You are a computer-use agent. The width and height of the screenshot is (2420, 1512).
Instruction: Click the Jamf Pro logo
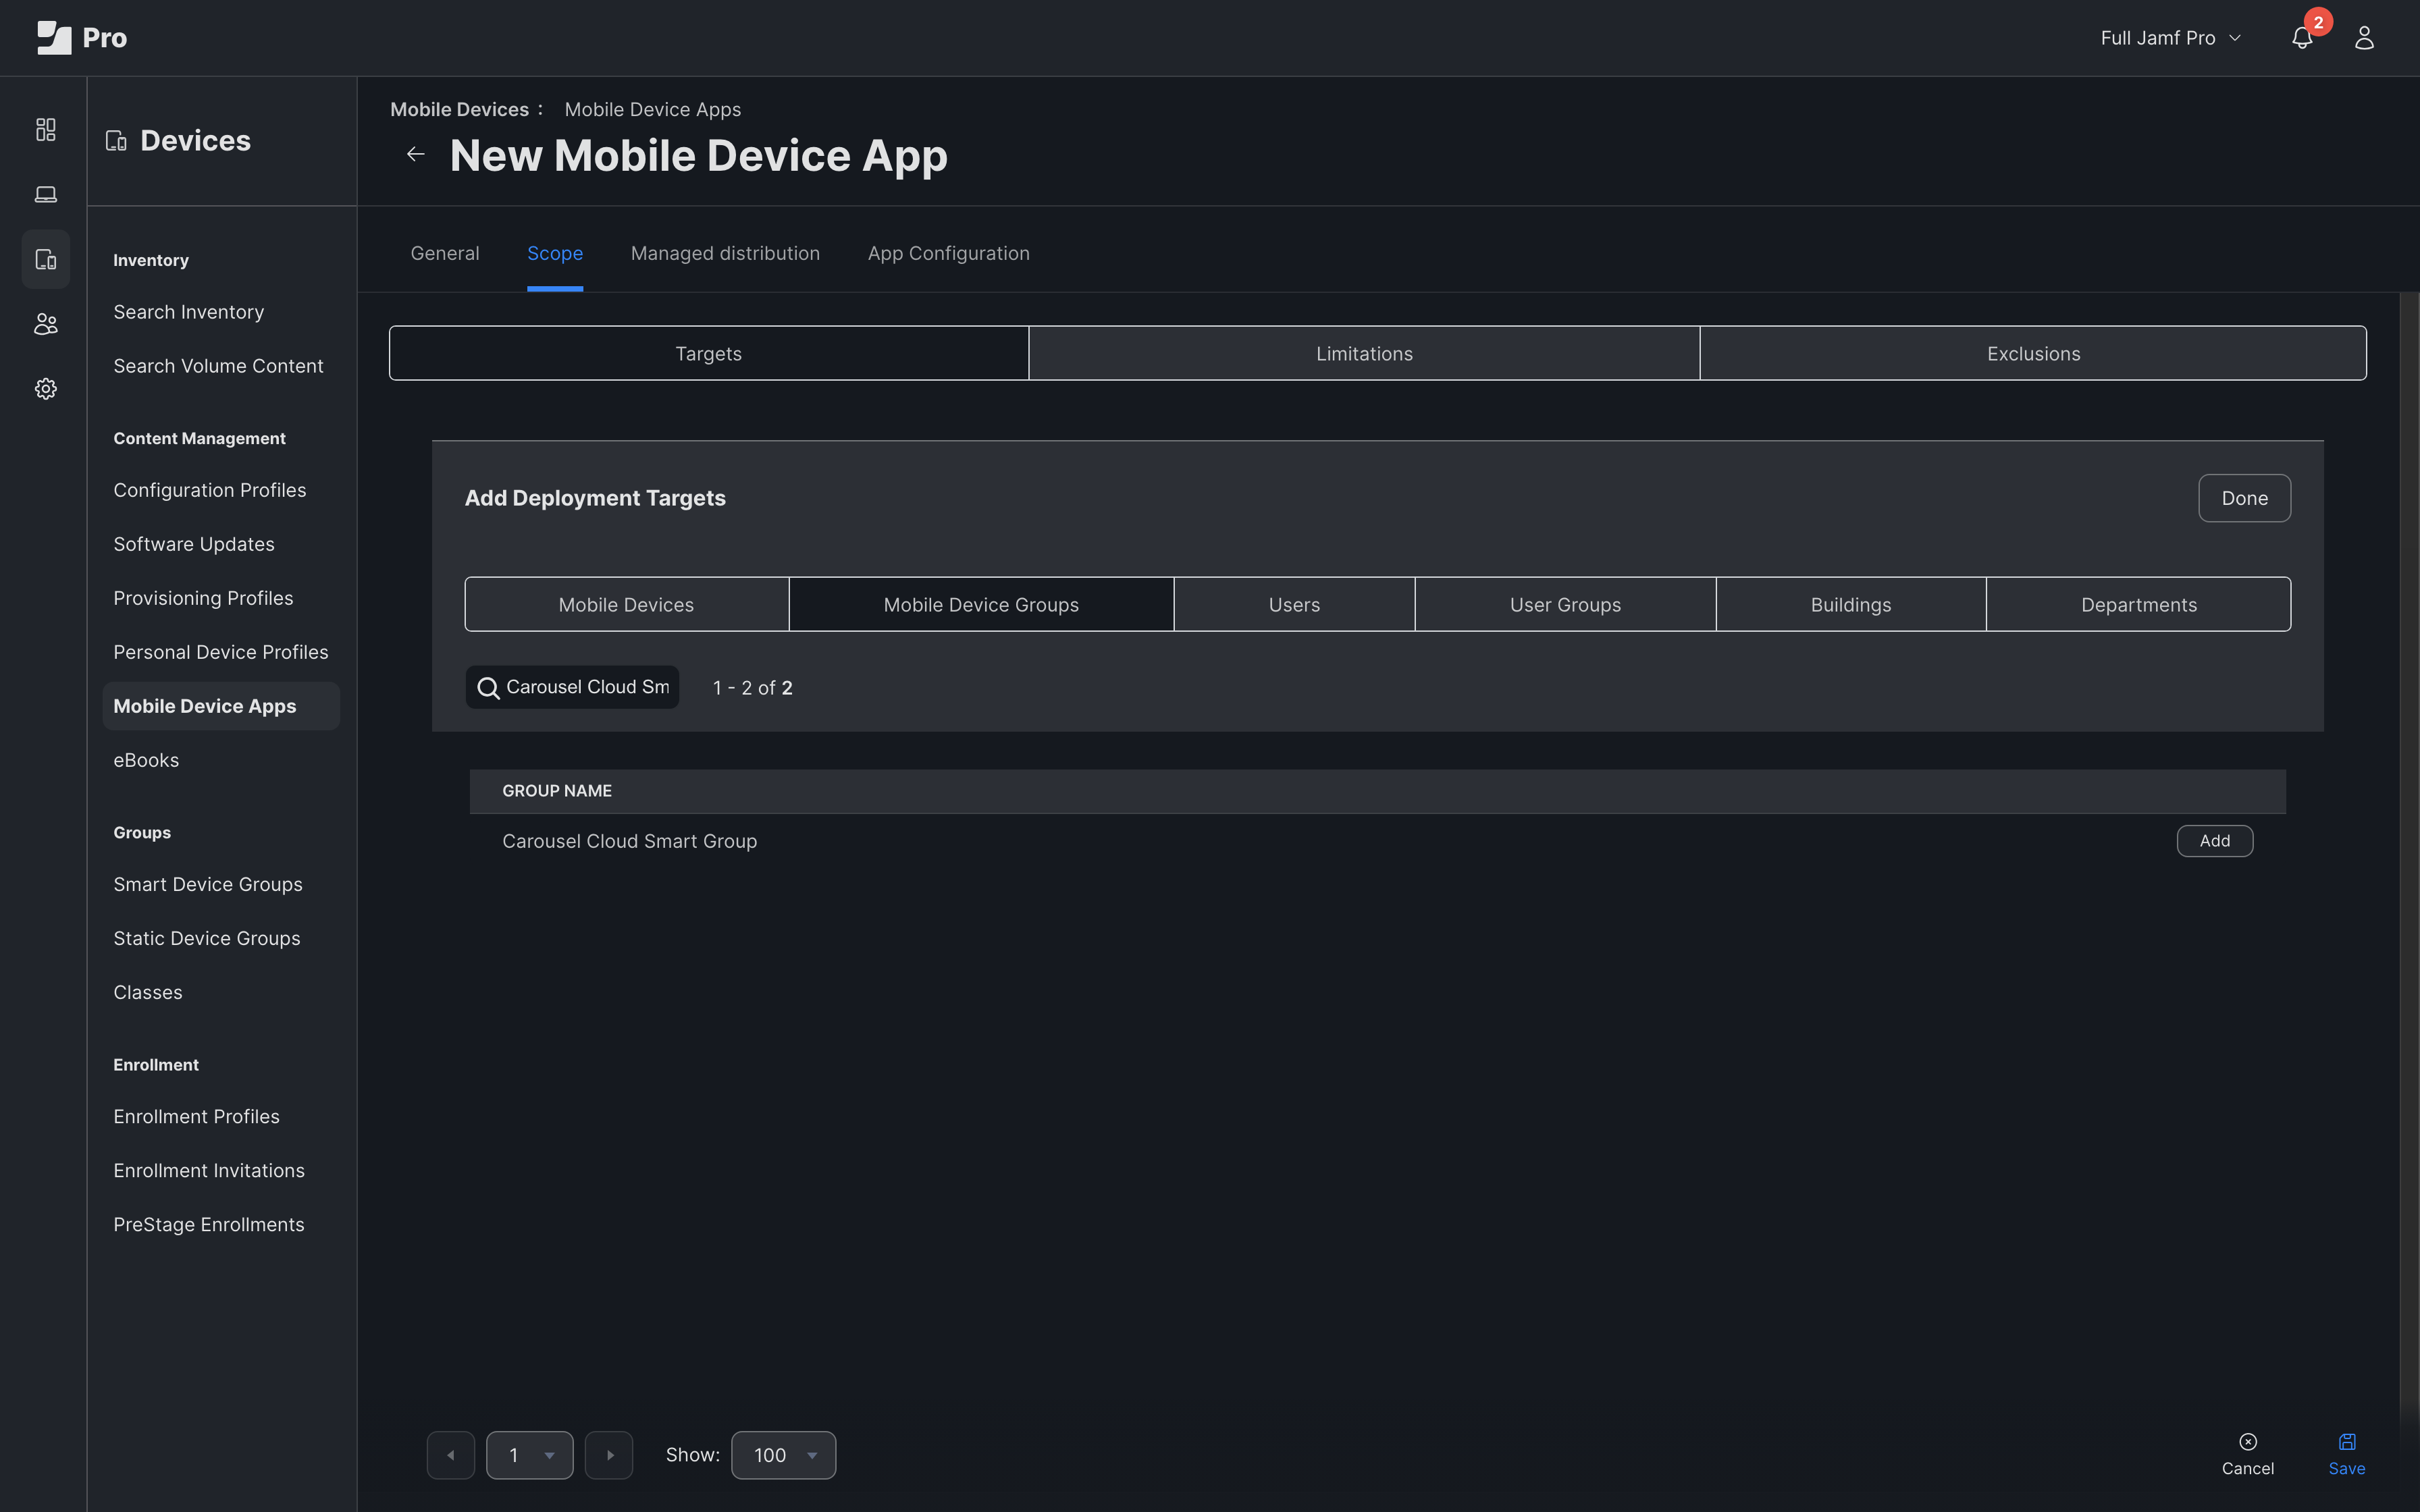pos(82,38)
